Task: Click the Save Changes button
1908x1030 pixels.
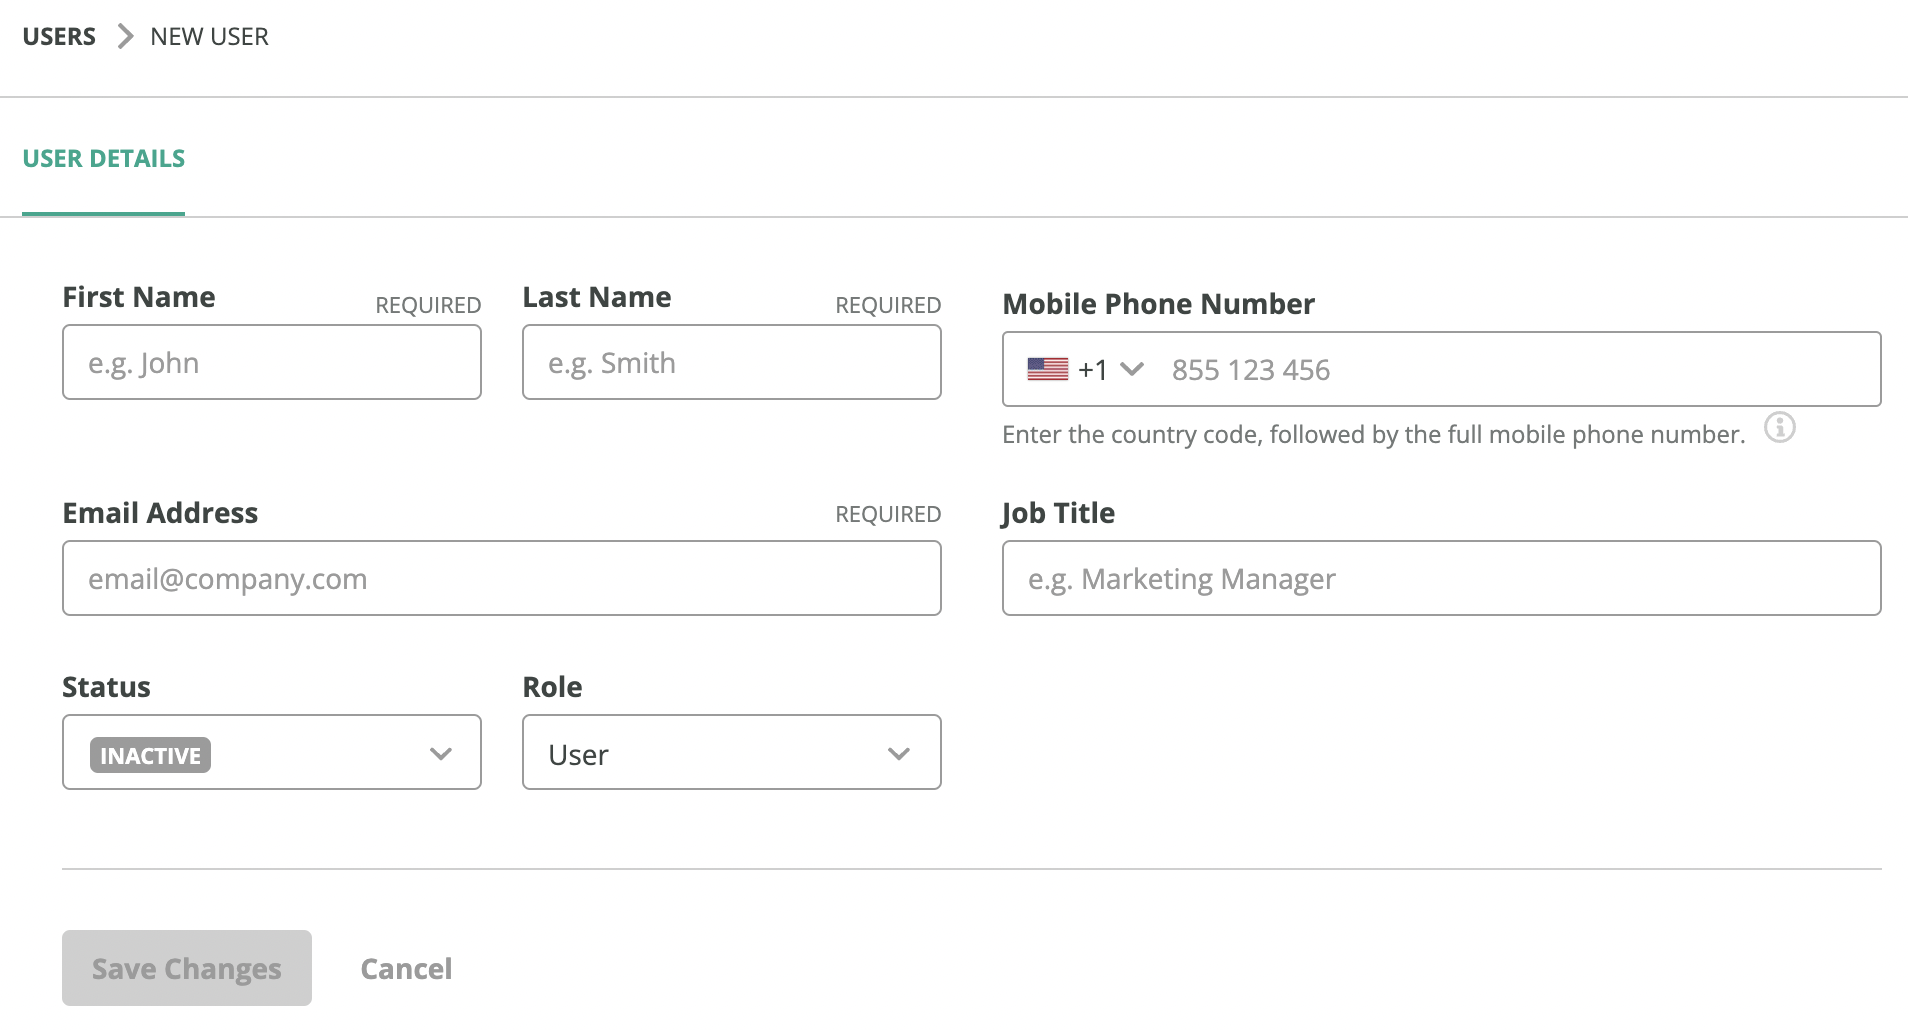Action: click(187, 968)
